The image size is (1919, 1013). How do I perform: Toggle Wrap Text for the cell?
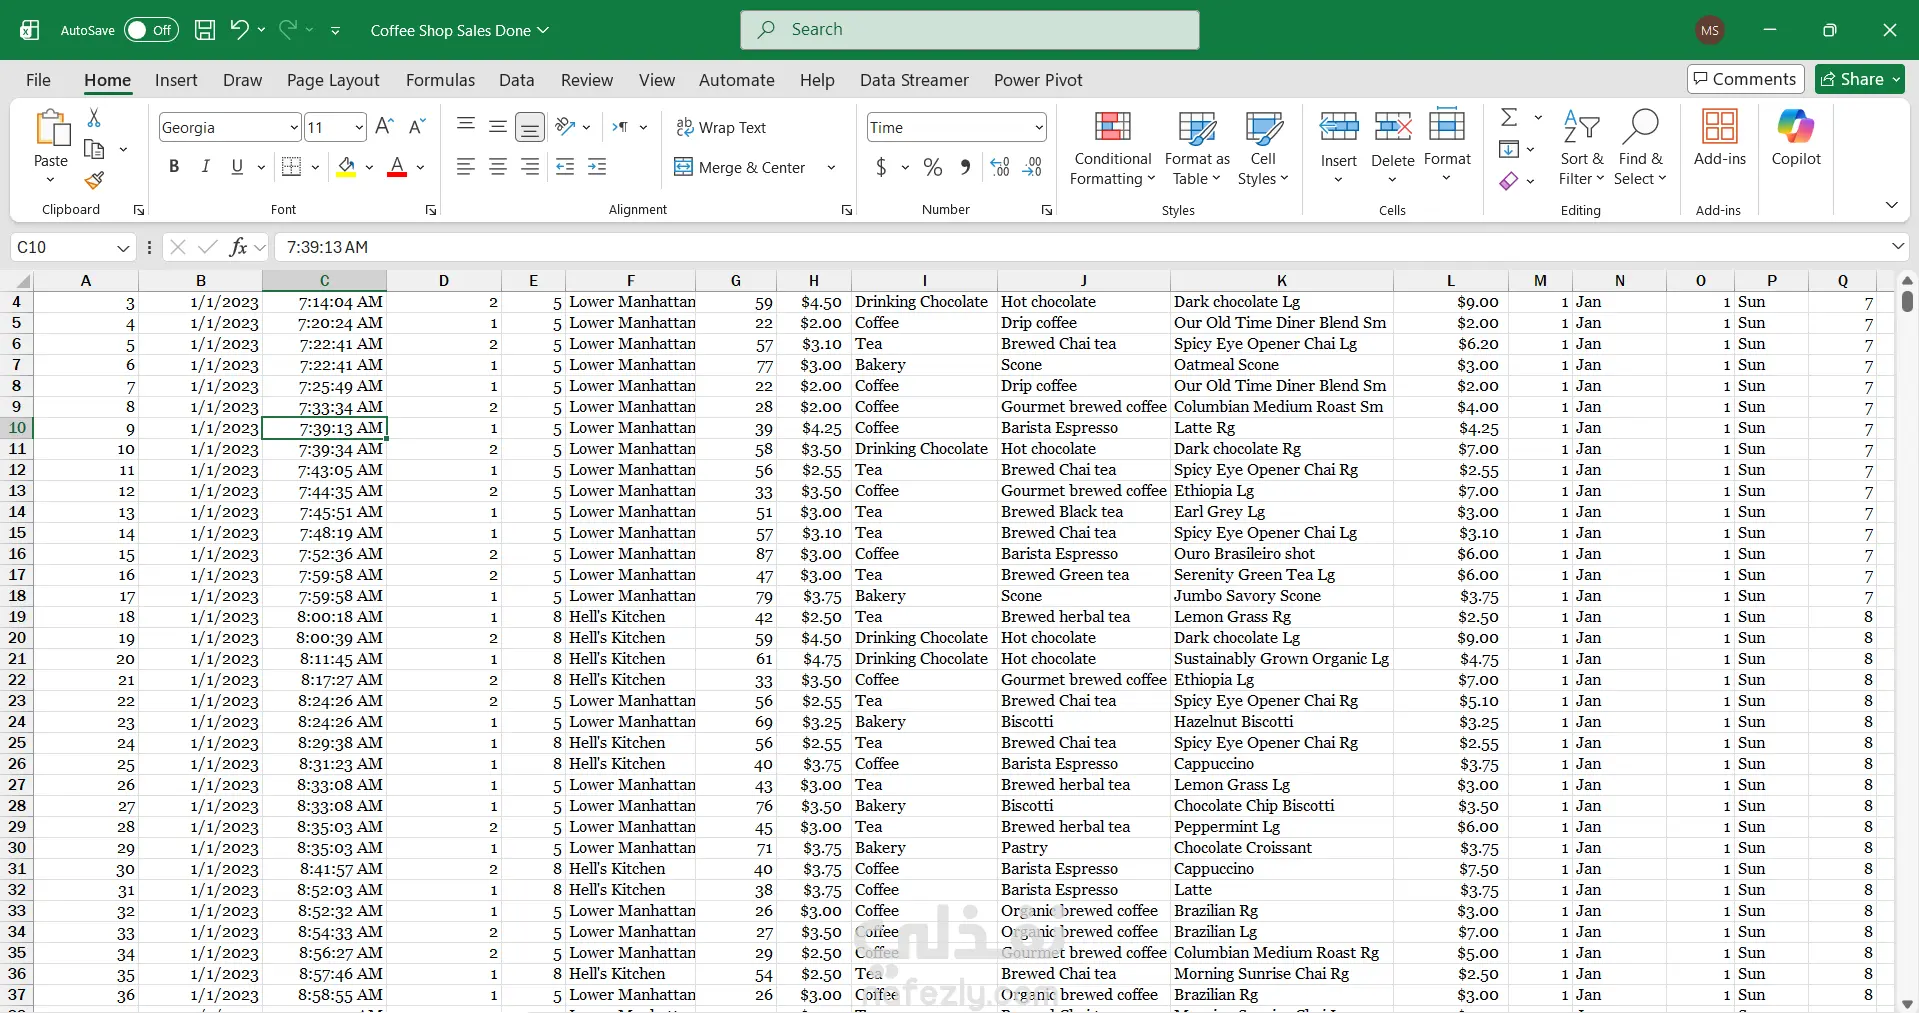click(721, 127)
